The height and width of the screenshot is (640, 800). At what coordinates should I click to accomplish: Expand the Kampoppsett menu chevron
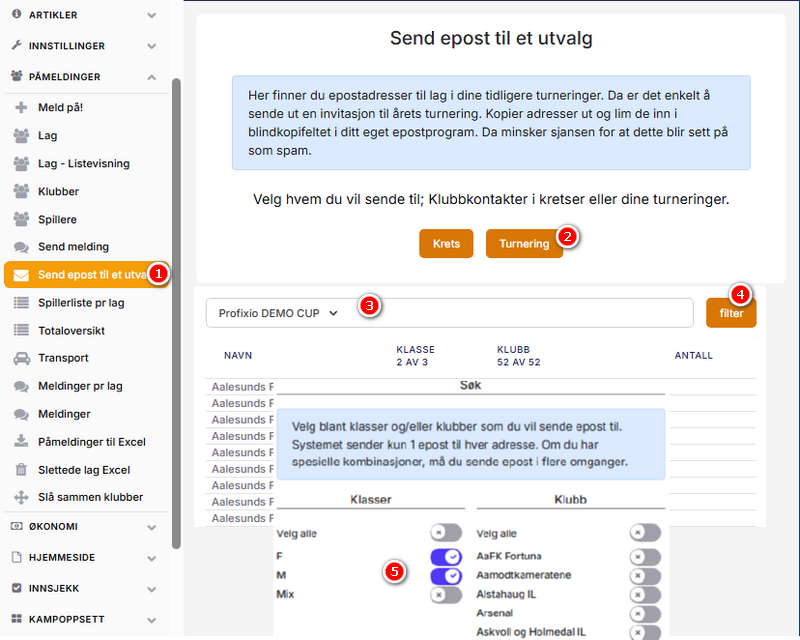click(x=152, y=620)
